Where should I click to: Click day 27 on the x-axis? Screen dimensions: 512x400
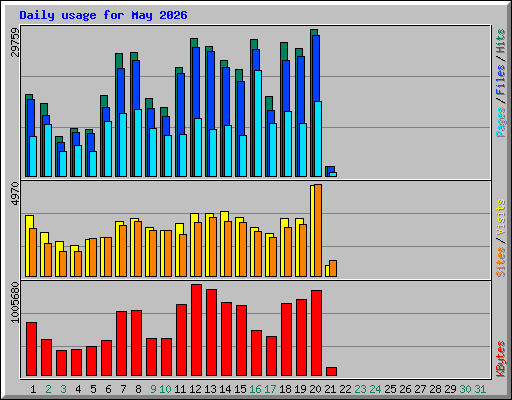point(420,389)
